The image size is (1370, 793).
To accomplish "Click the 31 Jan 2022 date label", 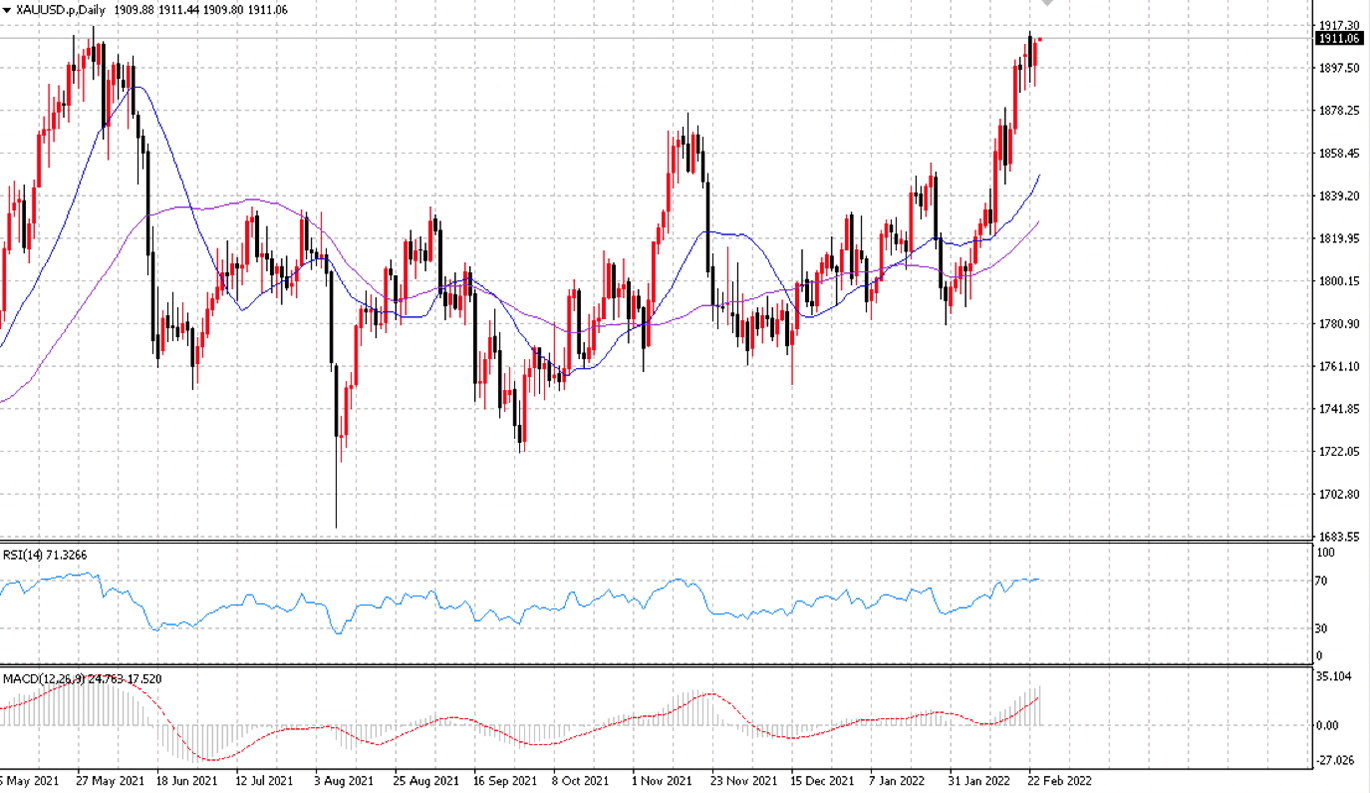I will pyautogui.click(x=978, y=780).
